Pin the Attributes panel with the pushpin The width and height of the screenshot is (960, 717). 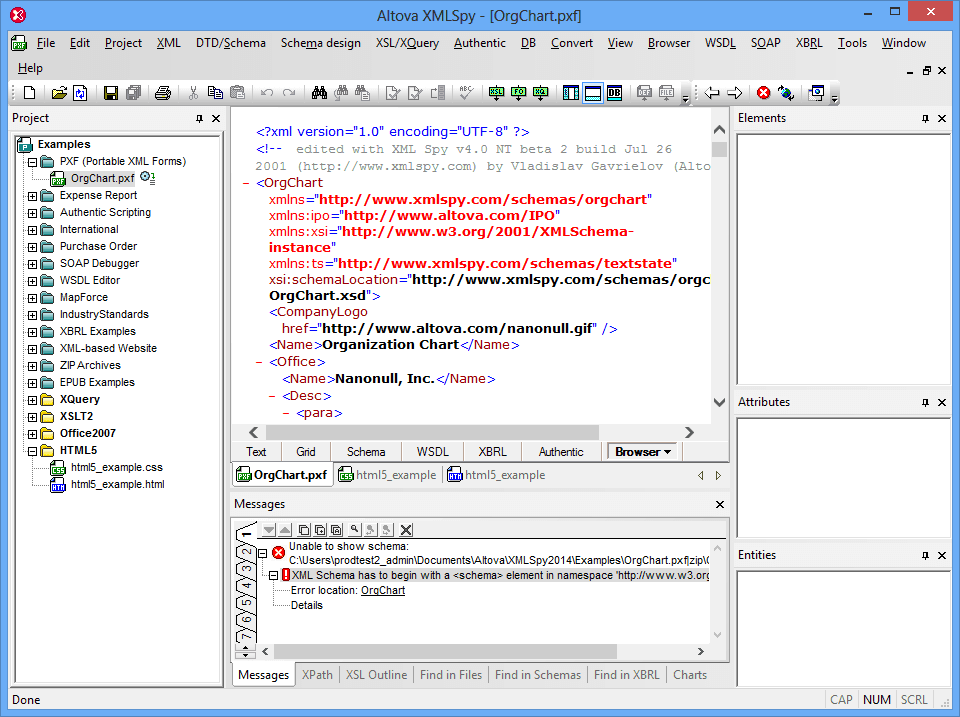tap(925, 402)
